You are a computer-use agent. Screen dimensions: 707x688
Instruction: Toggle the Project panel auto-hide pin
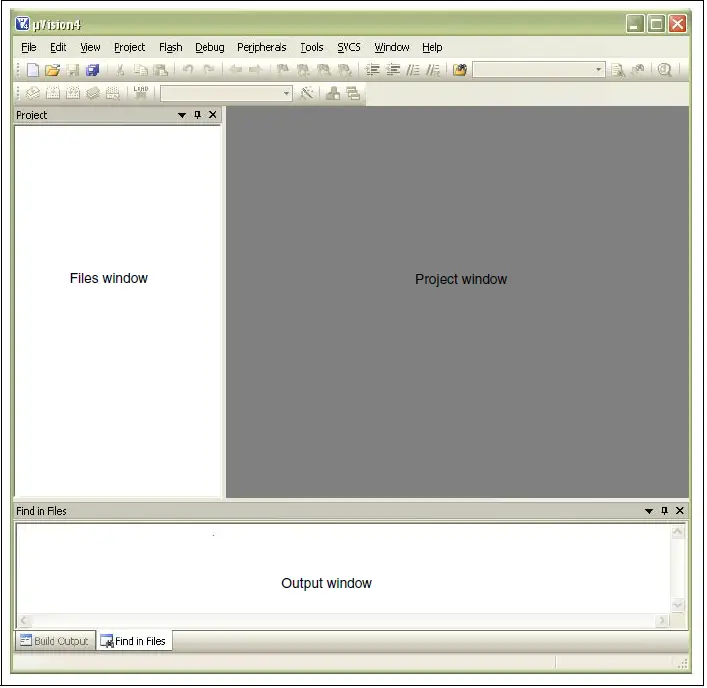click(x=197, y=115)
